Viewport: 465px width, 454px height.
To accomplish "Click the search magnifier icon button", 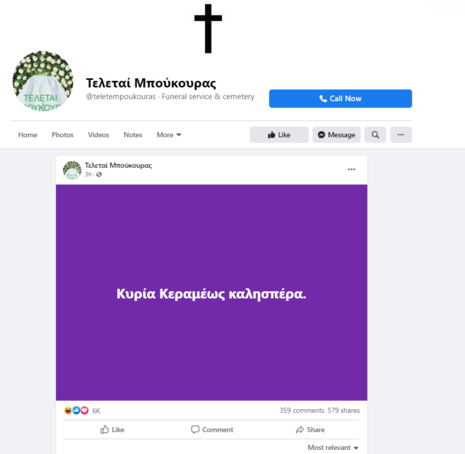I will [x=375, y=135].
